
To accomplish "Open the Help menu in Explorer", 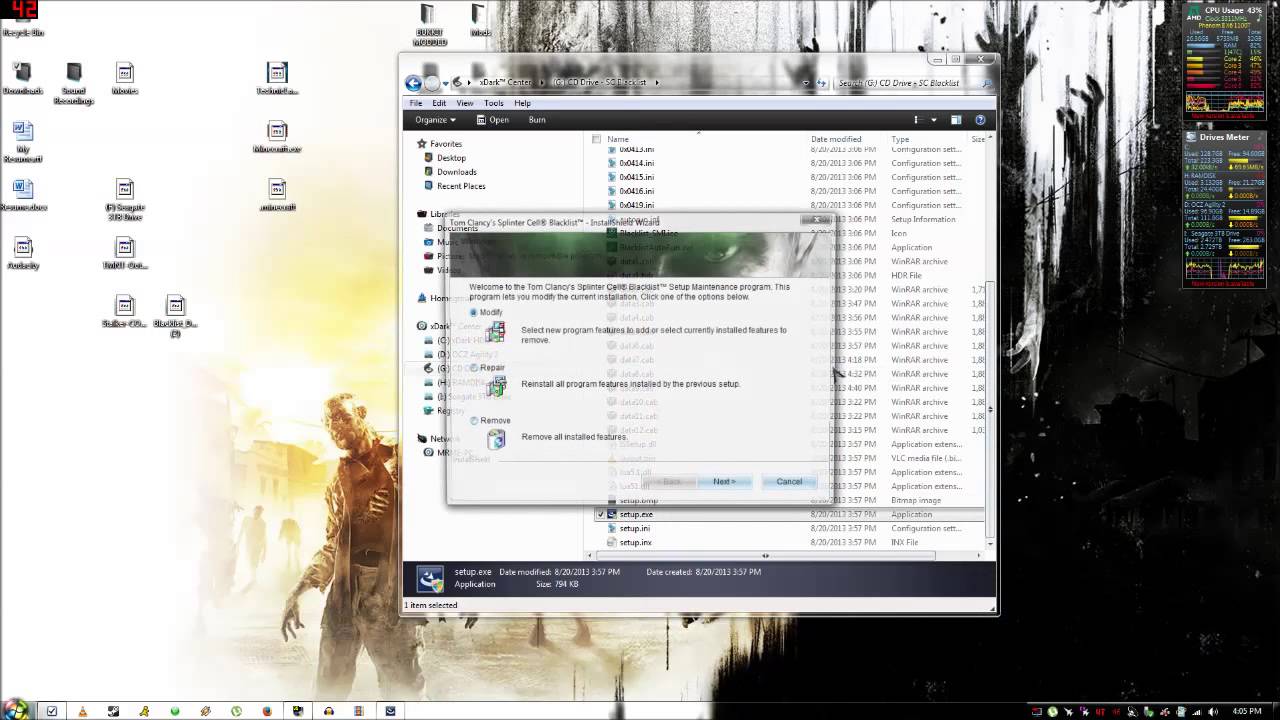I will click(522, 103).
